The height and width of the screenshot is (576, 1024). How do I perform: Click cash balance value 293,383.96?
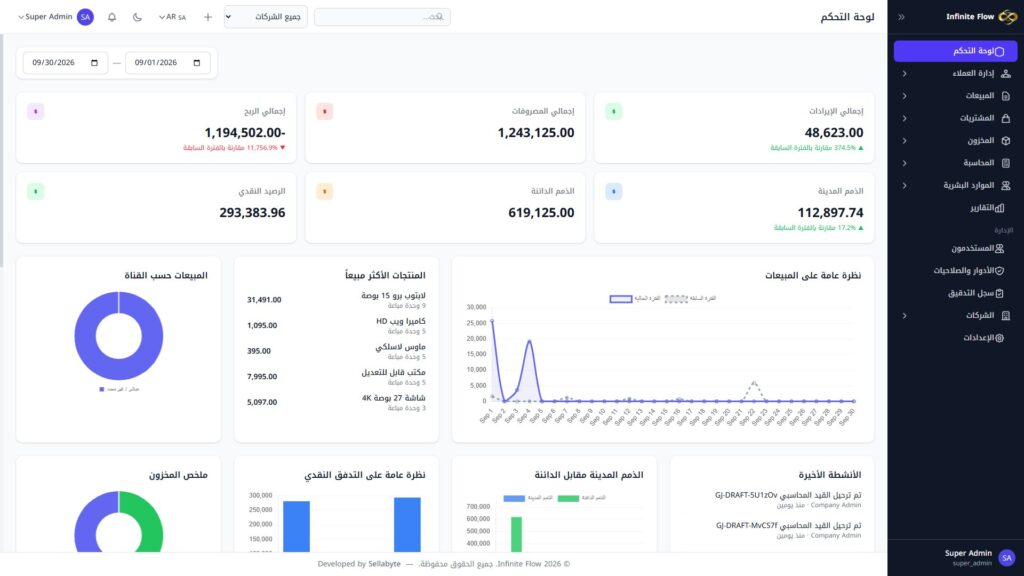[x=252, y=213]
